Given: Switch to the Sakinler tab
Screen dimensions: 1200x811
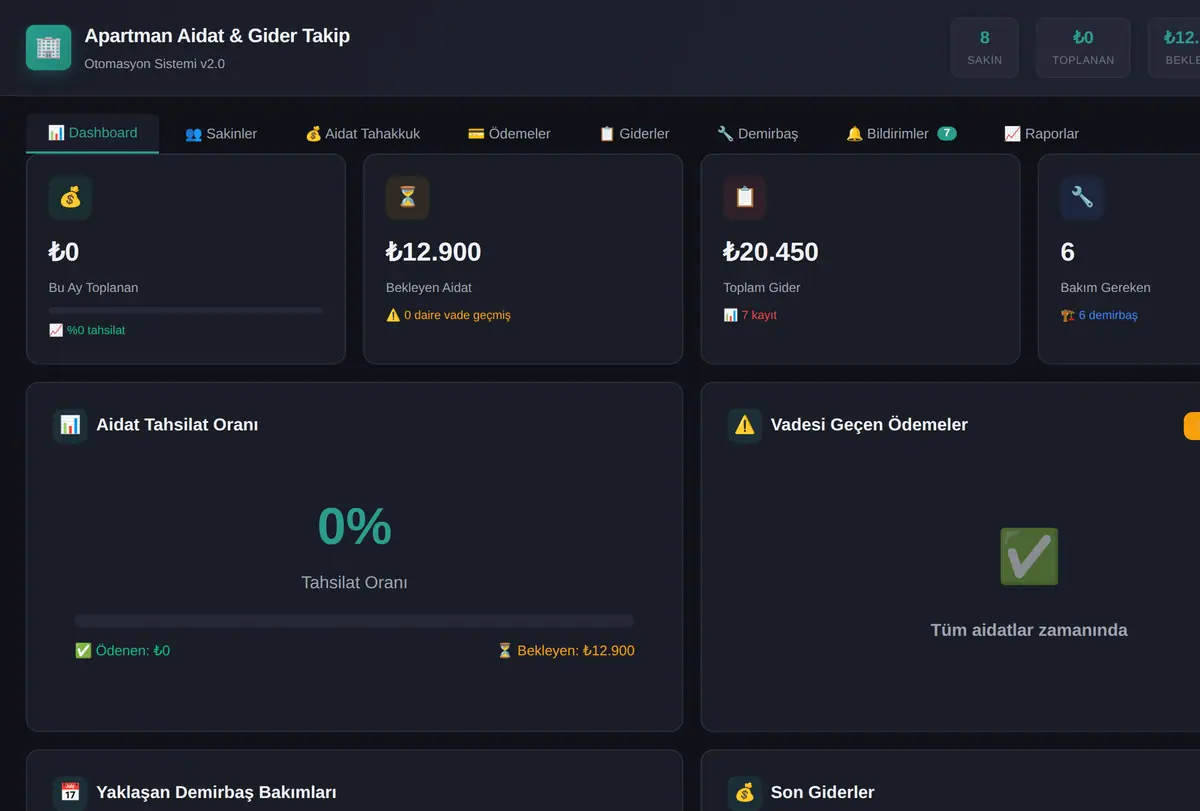Looking at the screenshot, I should tap(221, 133).
